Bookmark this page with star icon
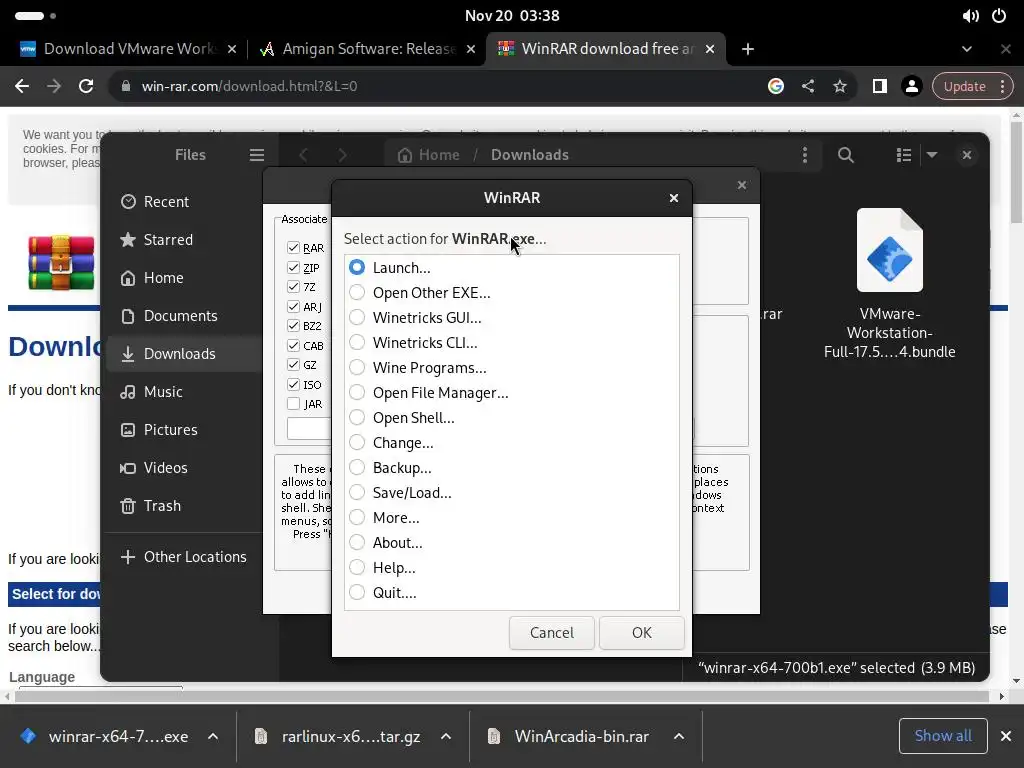The height and width of the screenshot is (768, 1024). pos(840,86)
